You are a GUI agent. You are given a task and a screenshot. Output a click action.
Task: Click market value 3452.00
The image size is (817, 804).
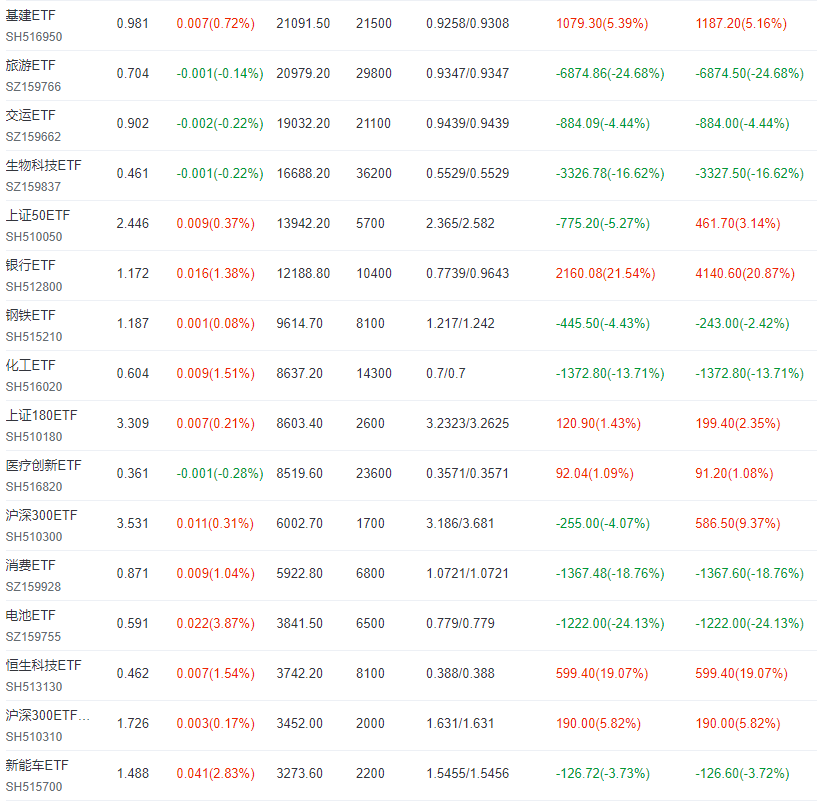(x=300, y=724)
